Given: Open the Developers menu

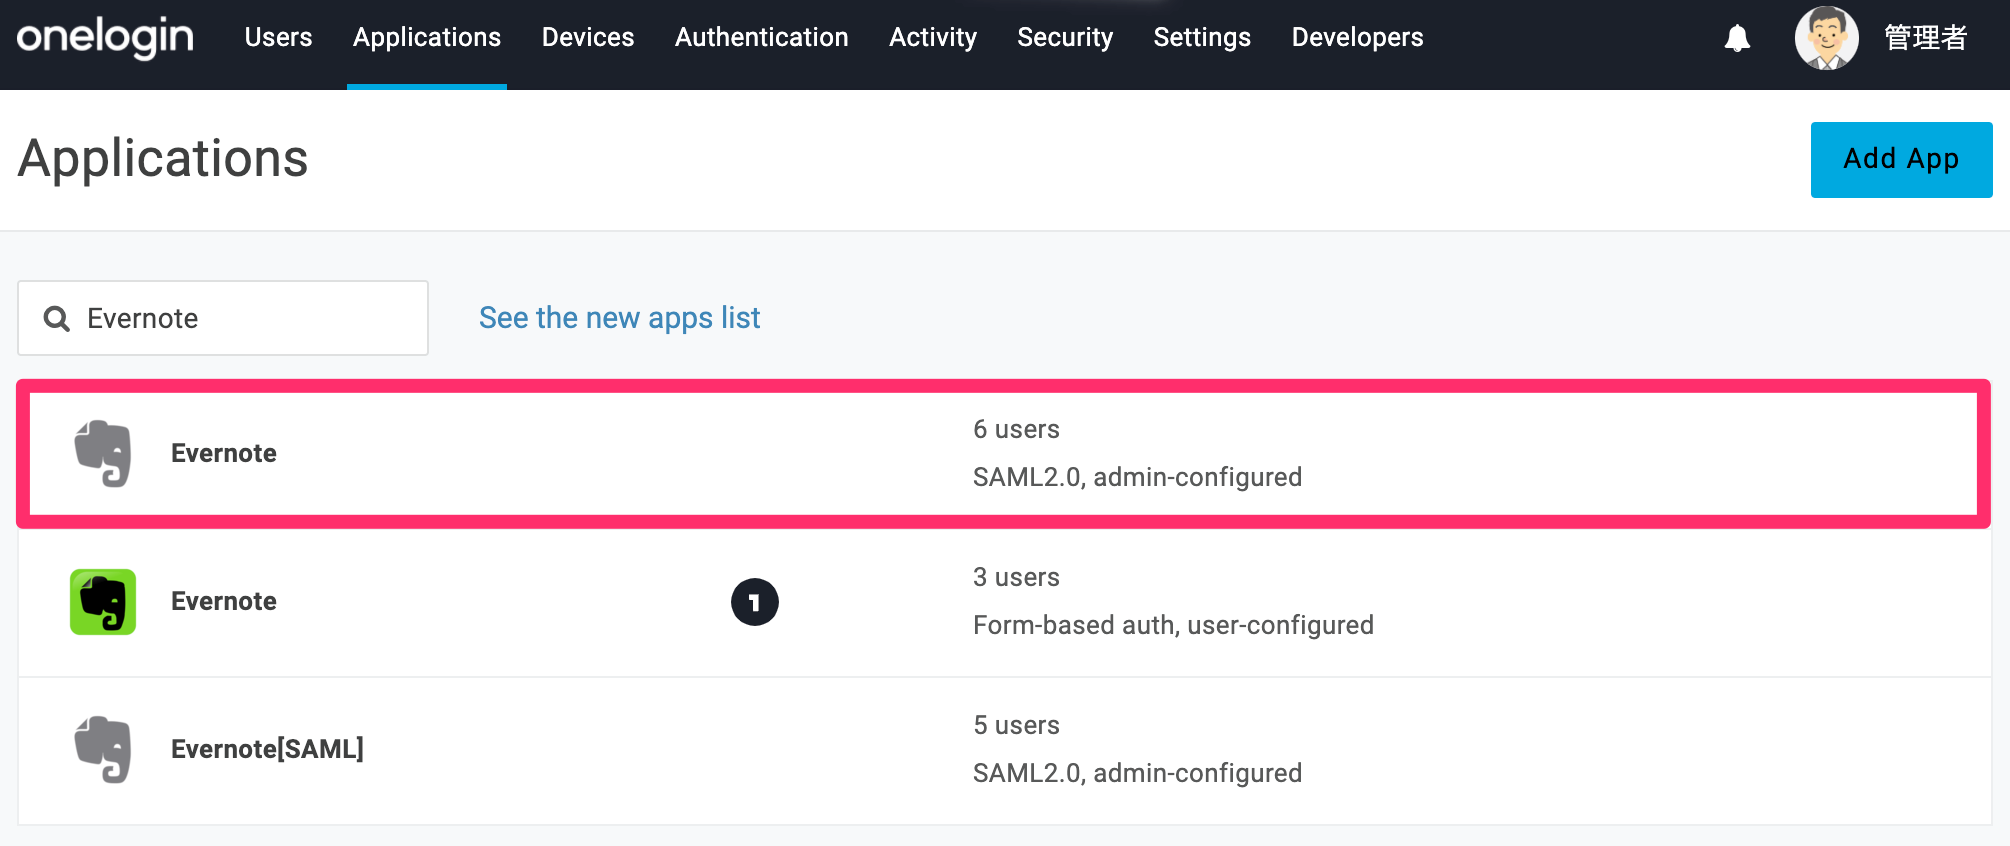Looking at the screenshot, I should pos(1357,37).
